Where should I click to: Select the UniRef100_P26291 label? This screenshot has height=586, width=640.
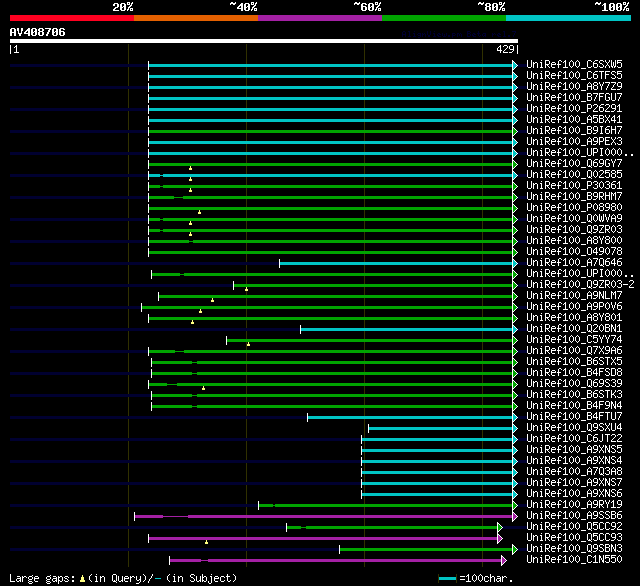point(574,109)
